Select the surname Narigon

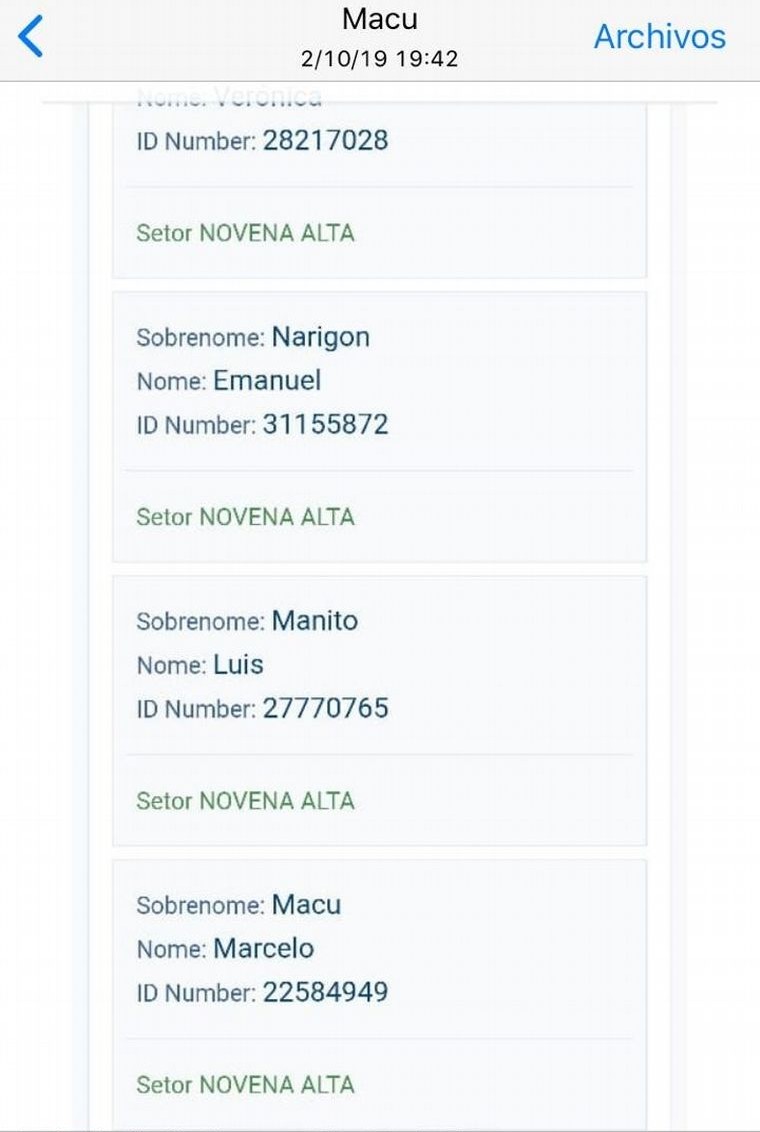click(x=320, y=337)
